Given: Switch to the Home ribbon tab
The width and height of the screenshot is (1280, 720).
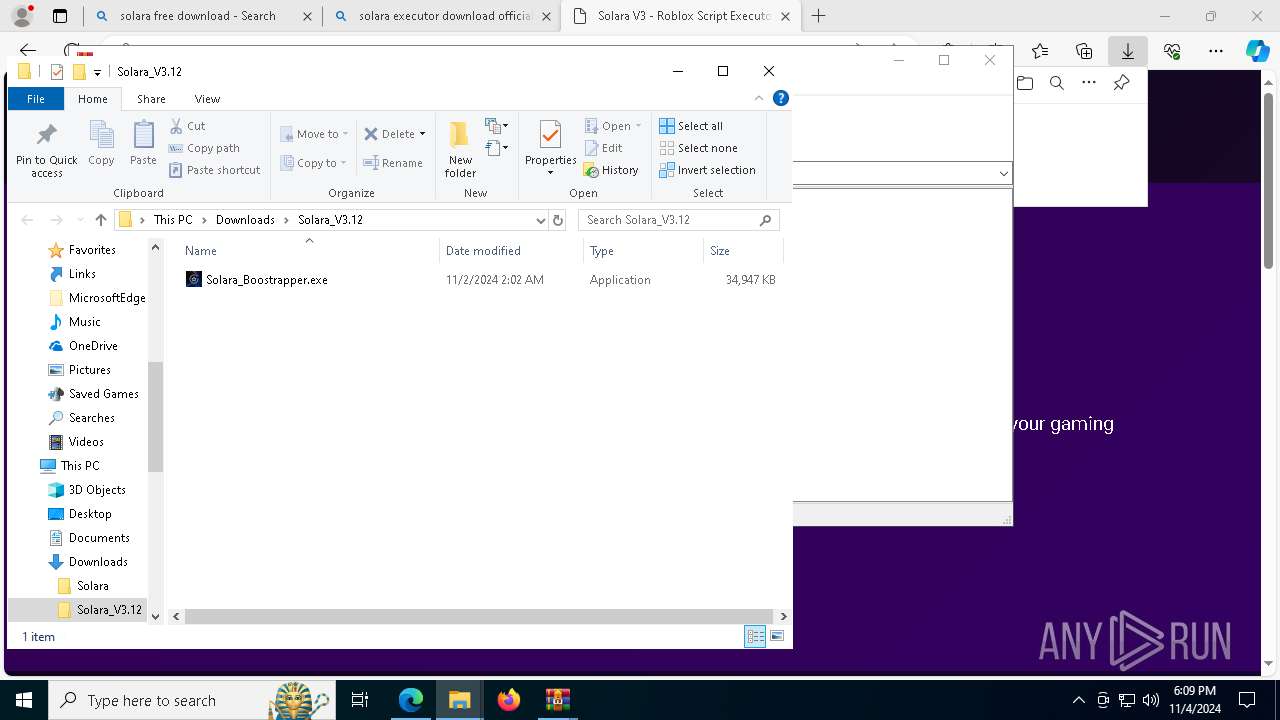Looking at the screenshot, I should [93, 99].
